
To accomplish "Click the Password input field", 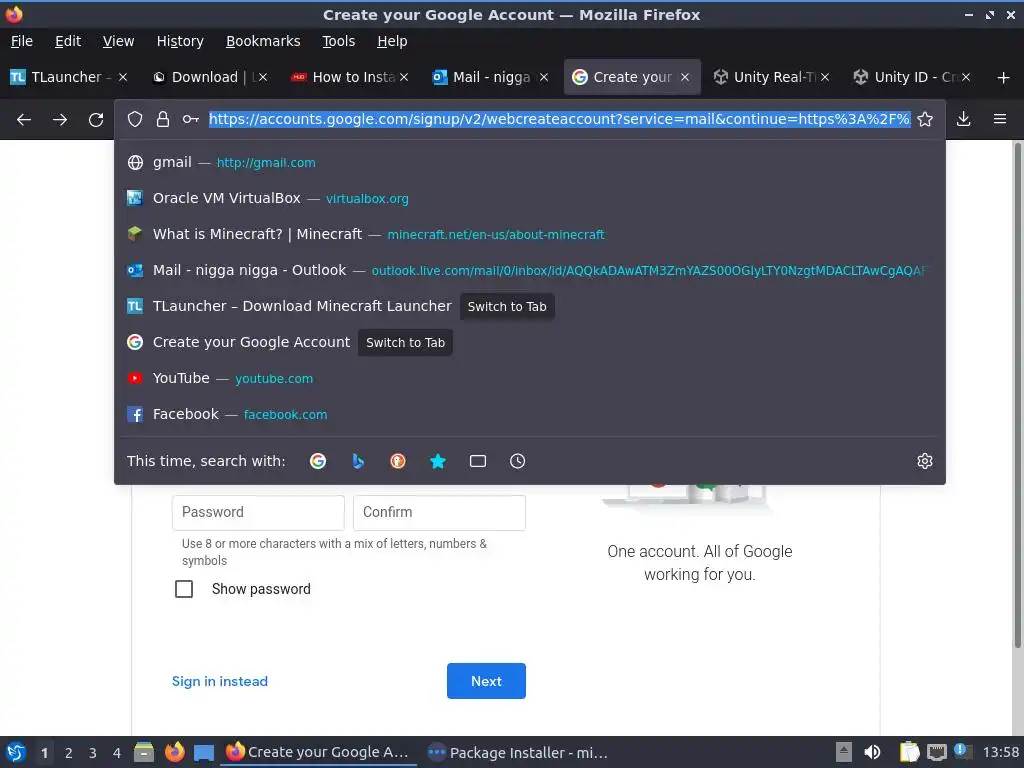I will coord(258,513).
